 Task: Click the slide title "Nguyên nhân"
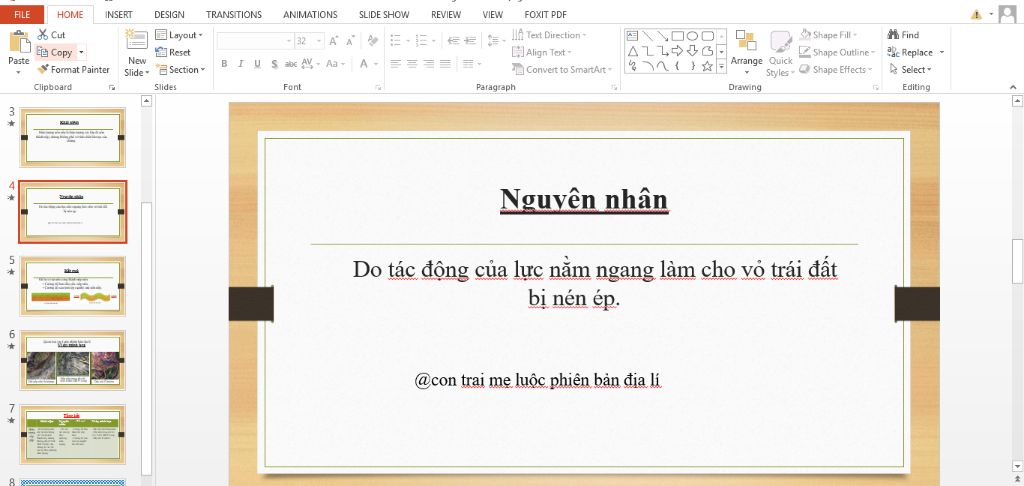[x=584, y=199]
